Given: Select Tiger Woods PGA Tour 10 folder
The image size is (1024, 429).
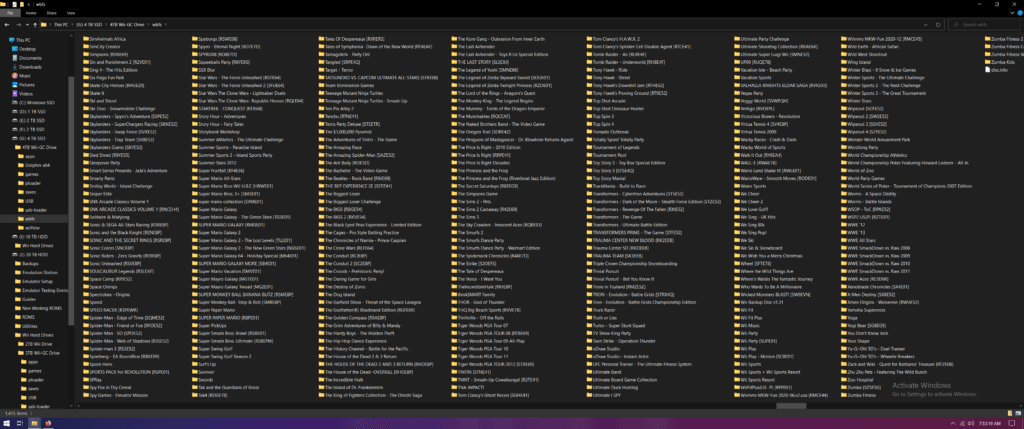Looking at the screenshot, I should point(483,349).
